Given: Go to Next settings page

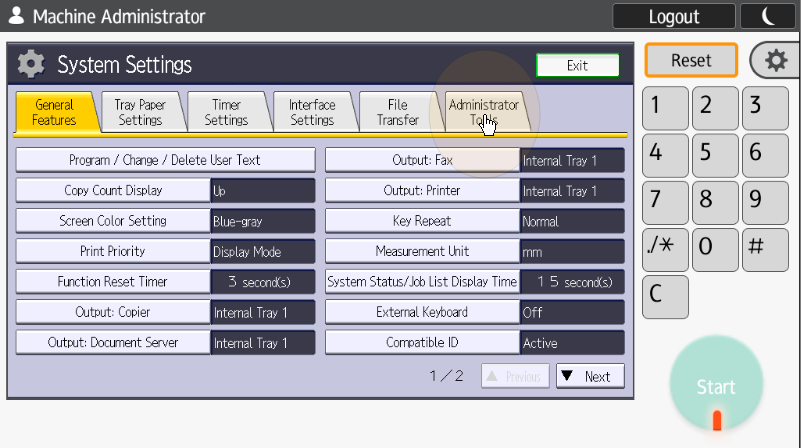Looking at the screenshot, I should click(590, 376).
